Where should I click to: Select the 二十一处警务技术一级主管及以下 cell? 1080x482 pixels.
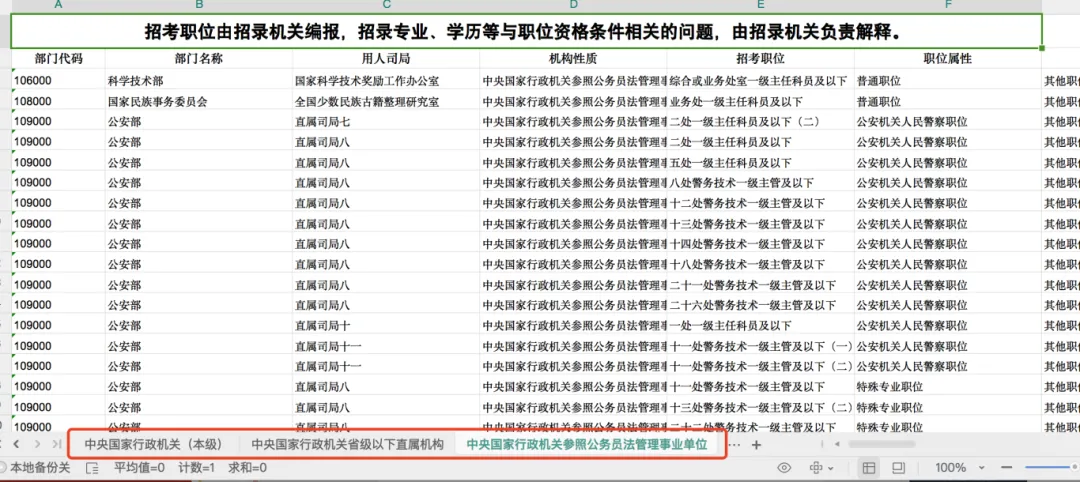(760, 285)
